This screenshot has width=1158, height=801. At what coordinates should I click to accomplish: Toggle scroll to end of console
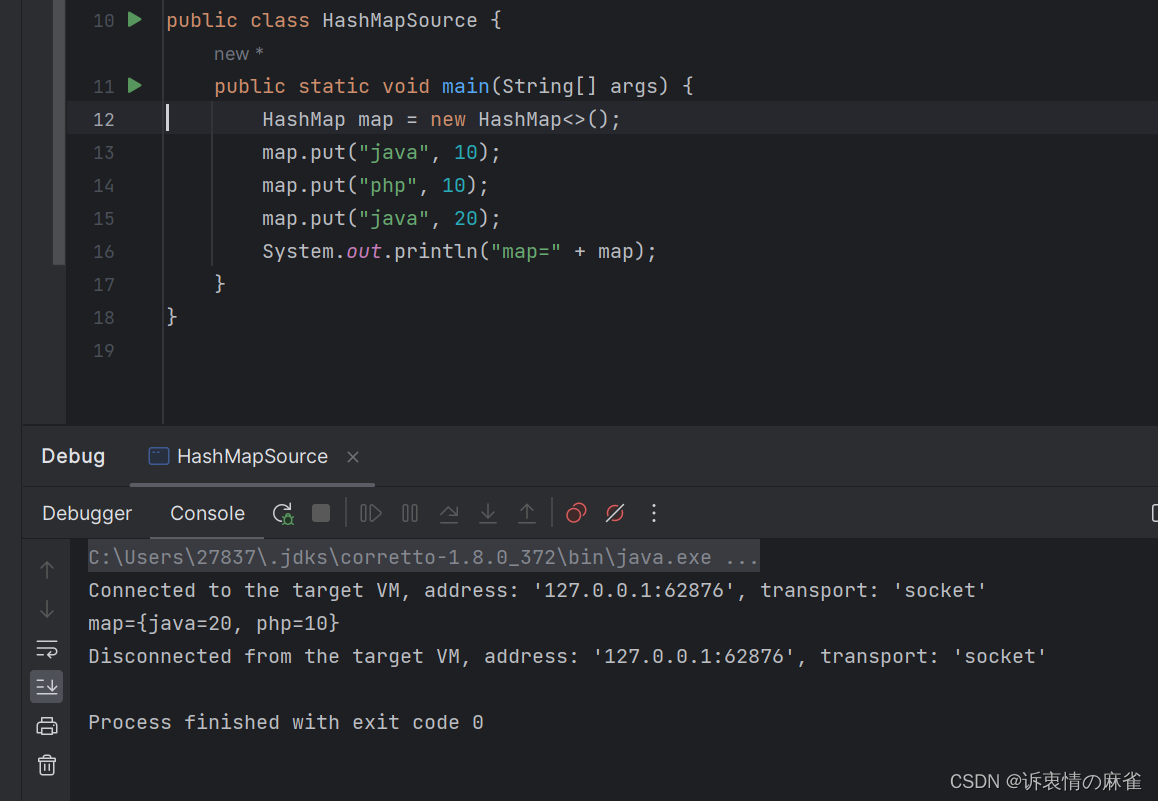pos(47,687)
